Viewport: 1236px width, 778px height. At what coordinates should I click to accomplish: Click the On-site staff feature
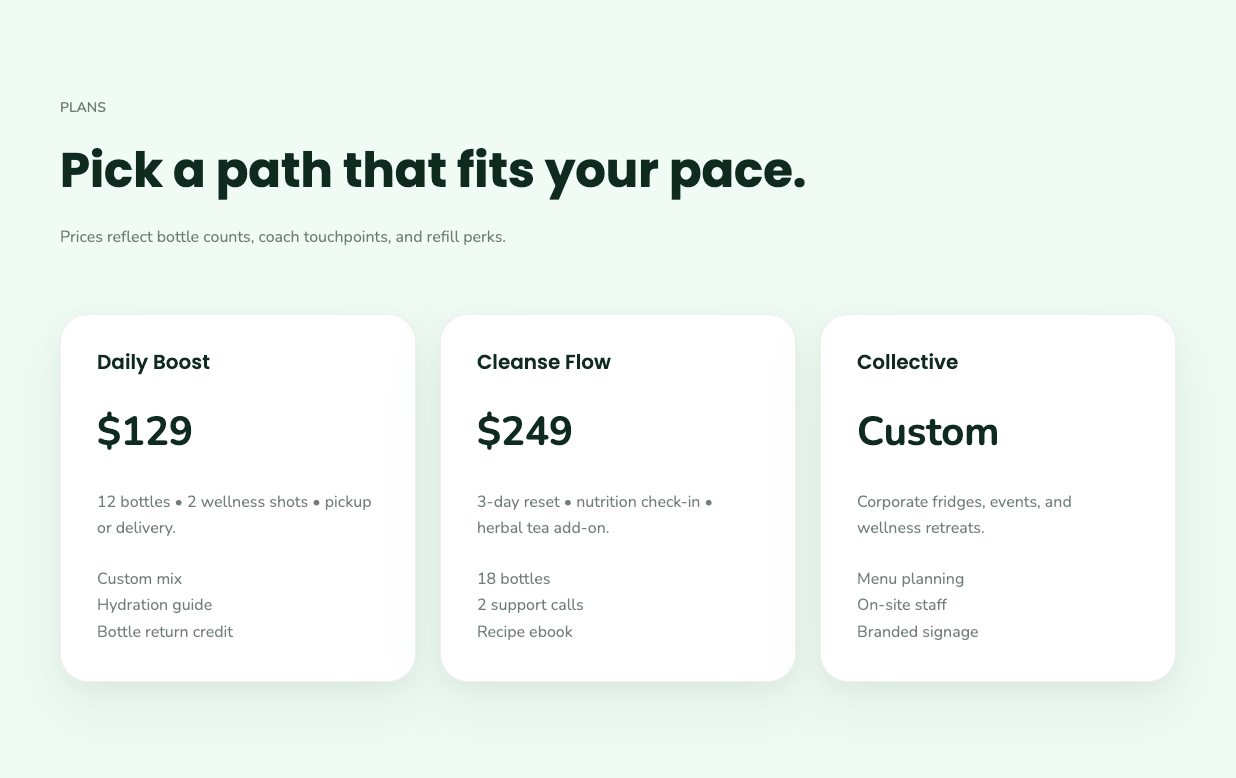click(901, 605)
